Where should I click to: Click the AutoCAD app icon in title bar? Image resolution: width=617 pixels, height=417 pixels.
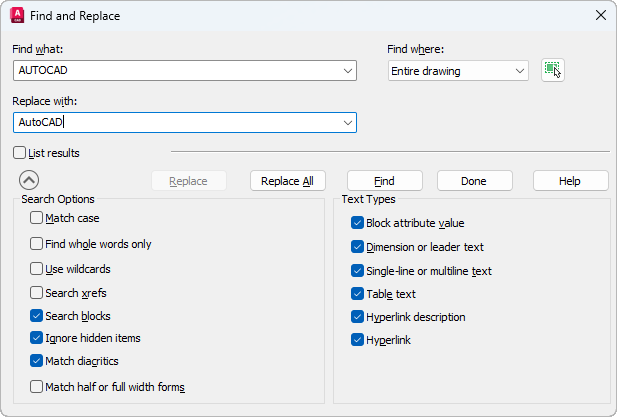pos(17,15)
